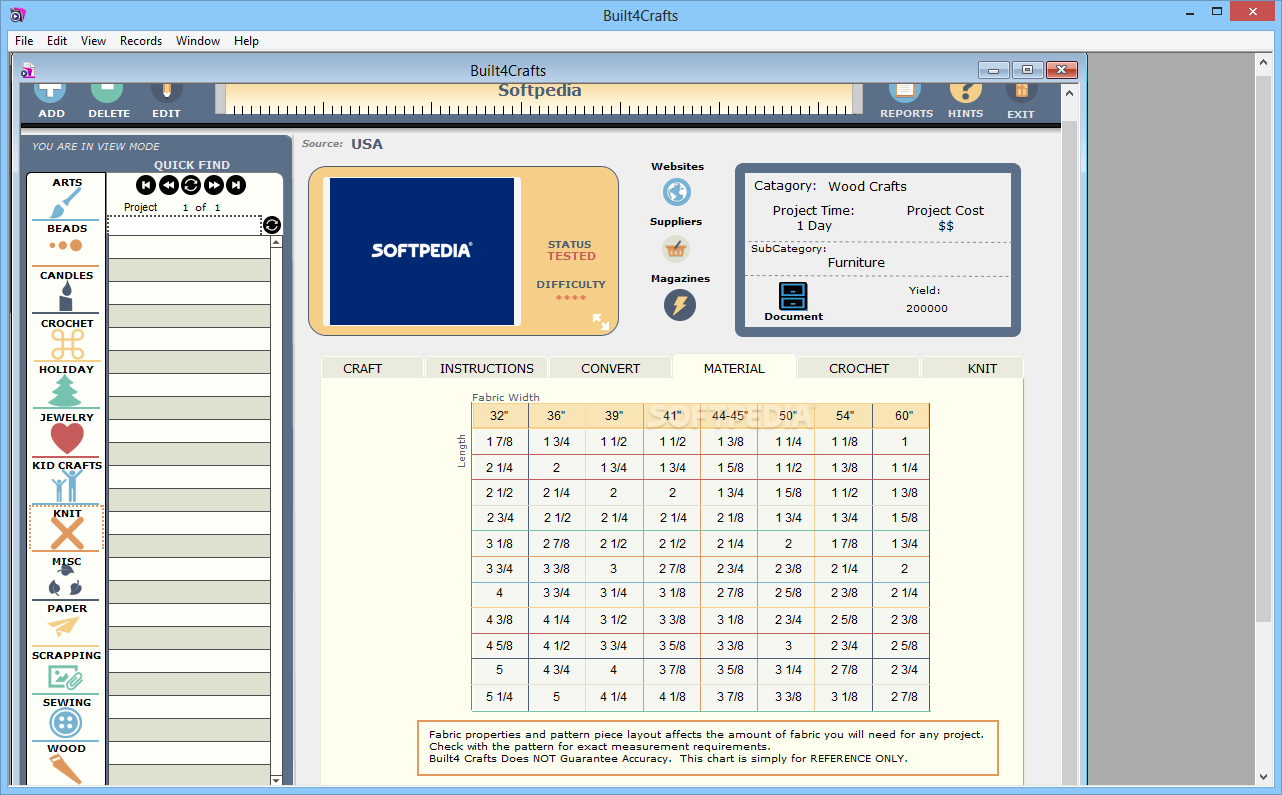Go to first project record
This screenshot has height=795, width=1282.
point(146,185)
